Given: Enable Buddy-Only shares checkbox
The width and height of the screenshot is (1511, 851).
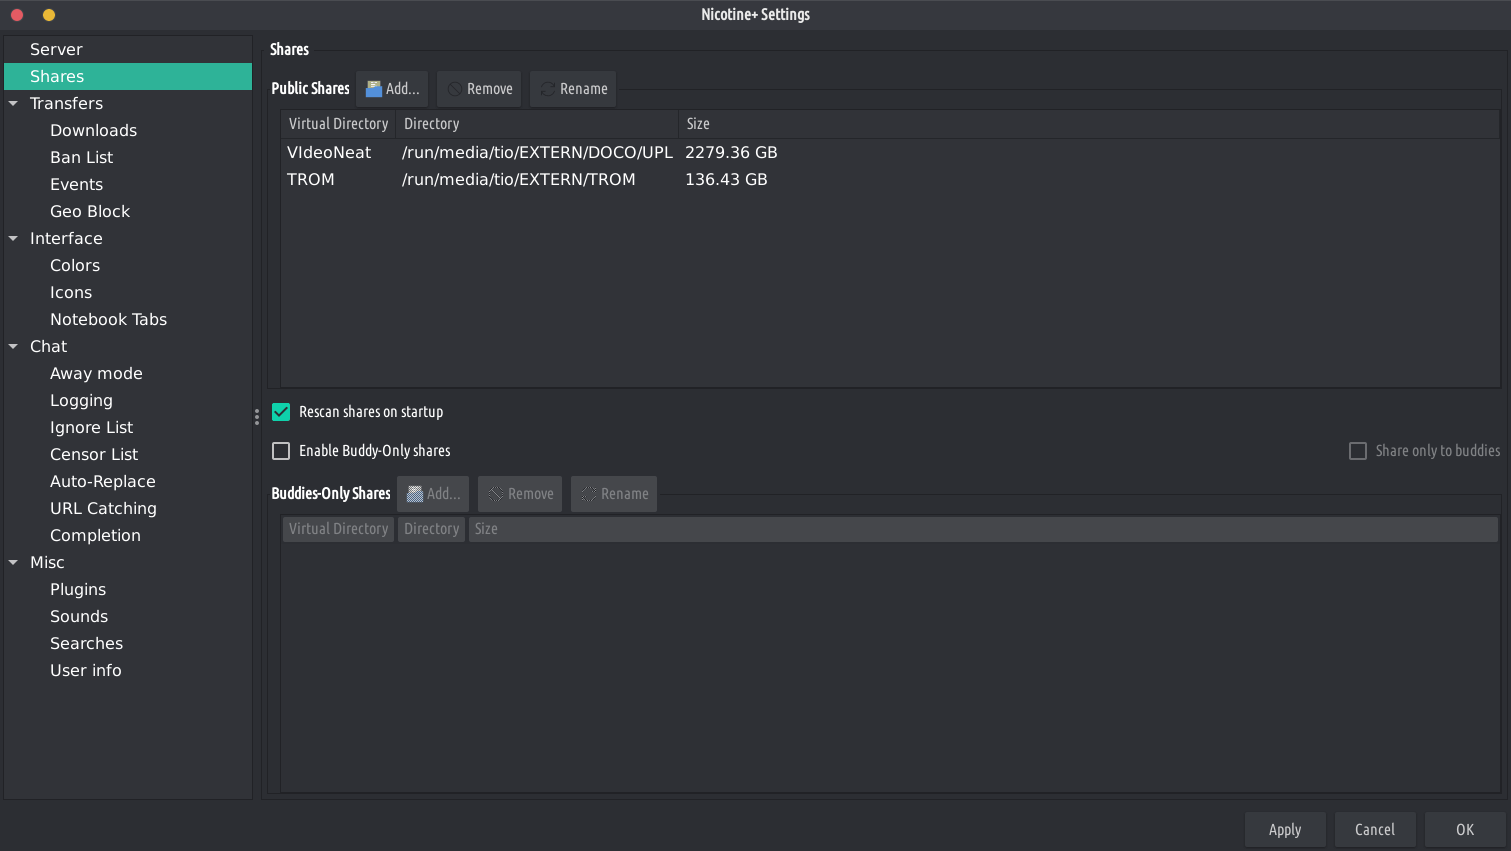Looking at the screenshot, I should (x=281, y=451).
